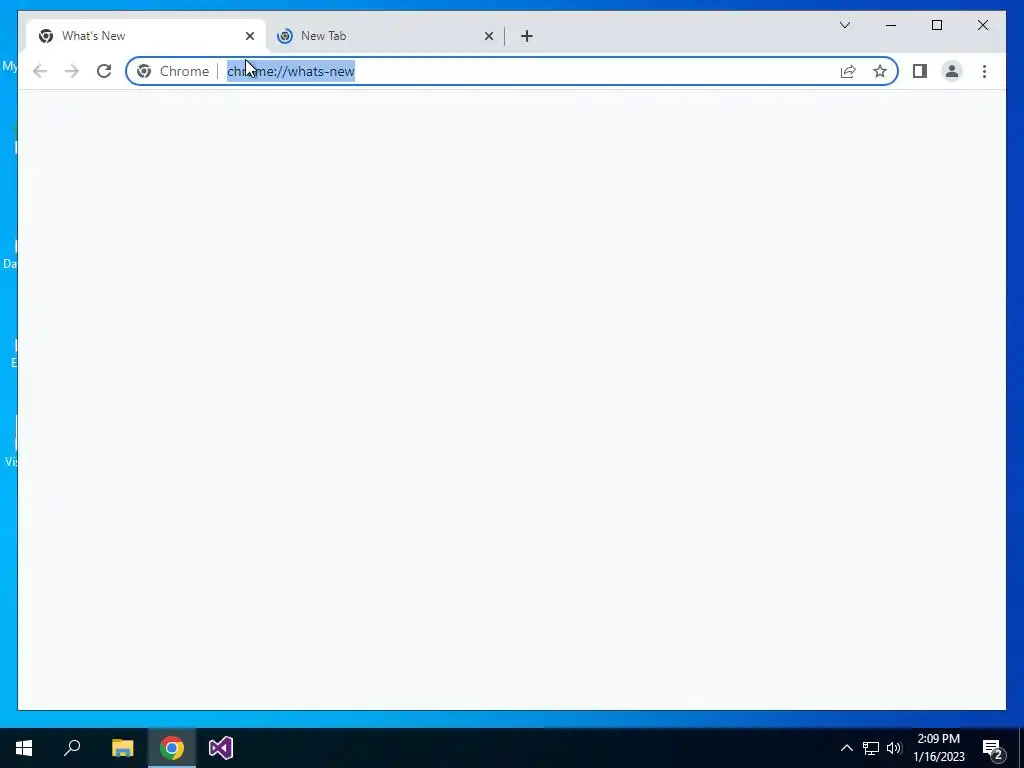Bookmark this tab with the star icon
The width and height of the screenshot is (1024, 768).
(x=880, y=71)
